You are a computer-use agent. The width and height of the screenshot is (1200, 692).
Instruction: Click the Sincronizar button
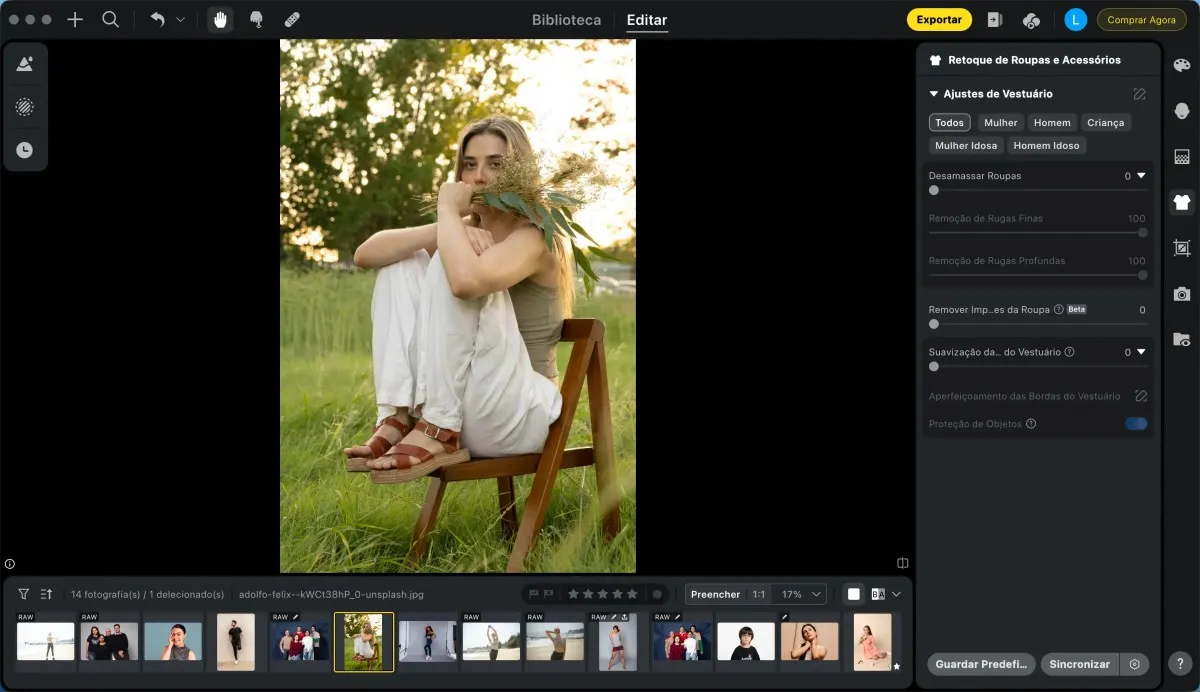(1080, 664)
